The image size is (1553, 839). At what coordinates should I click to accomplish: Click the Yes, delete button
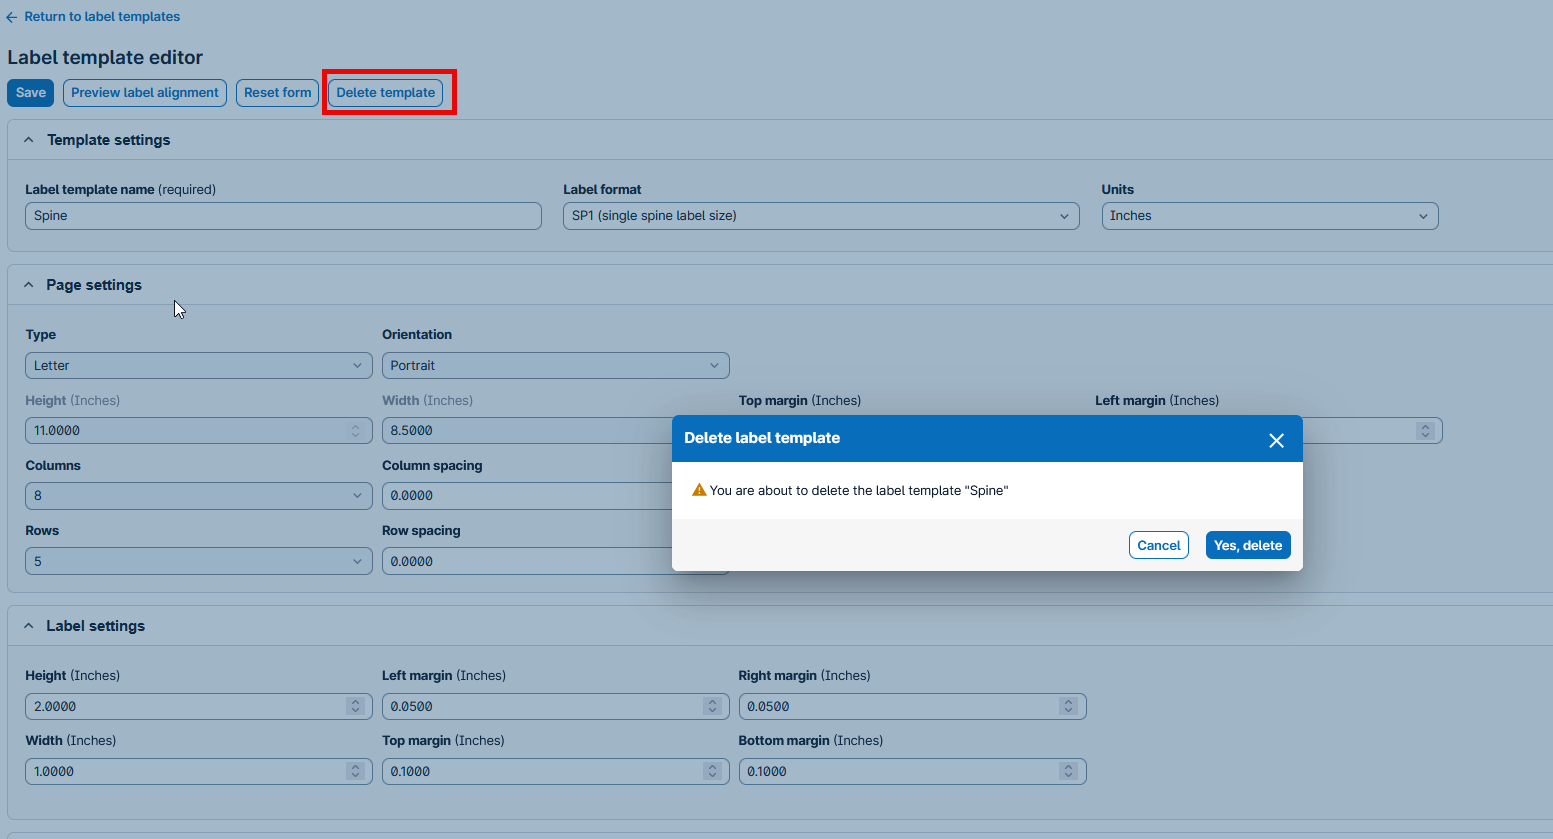tap(1247, 545)
